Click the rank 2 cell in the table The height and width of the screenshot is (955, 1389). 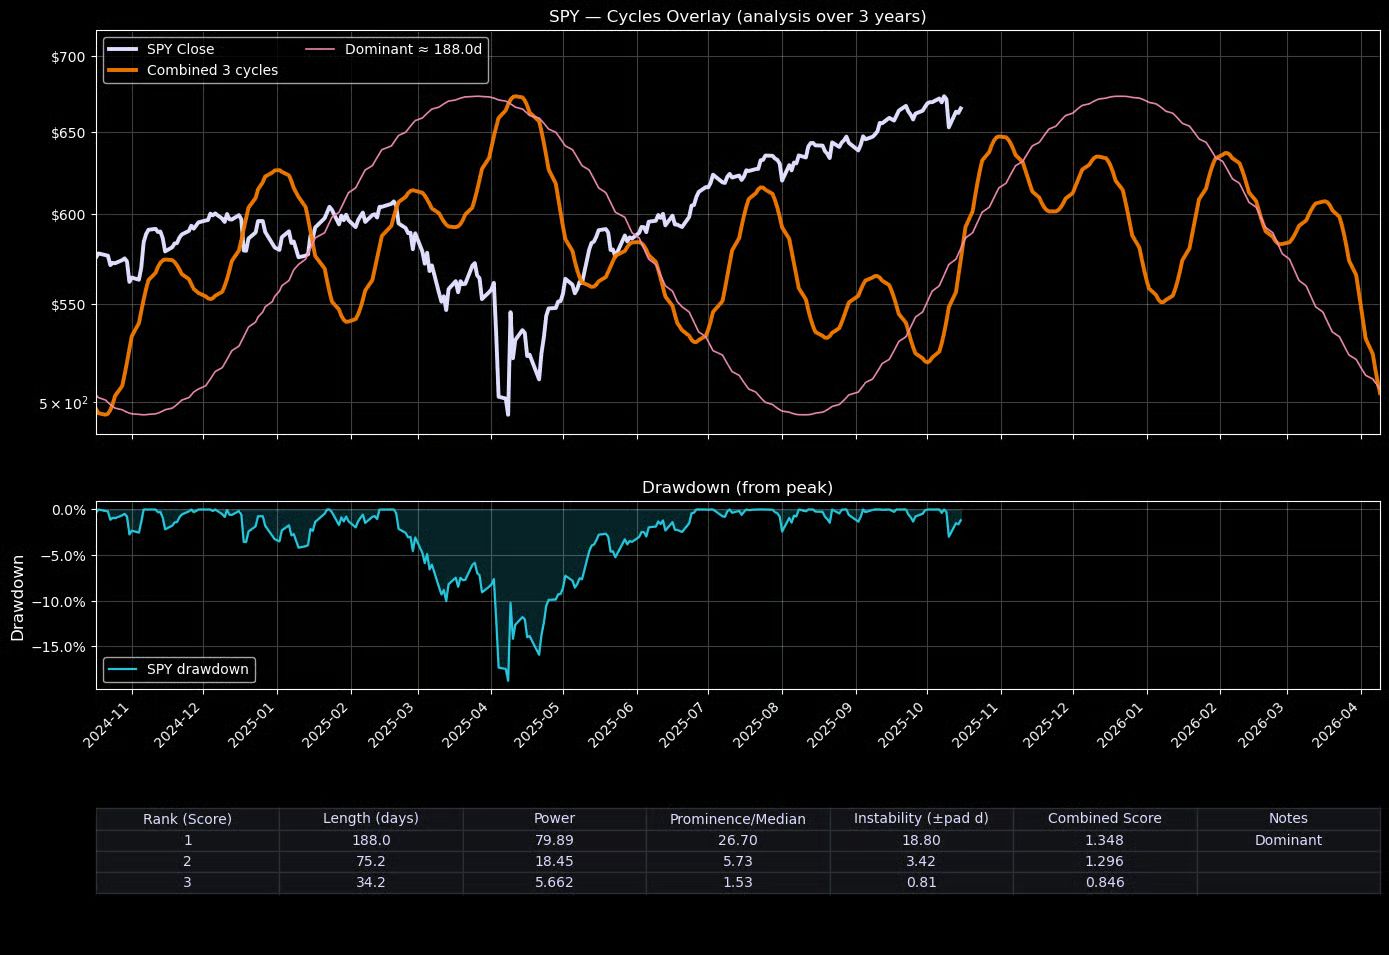(187, 862)
